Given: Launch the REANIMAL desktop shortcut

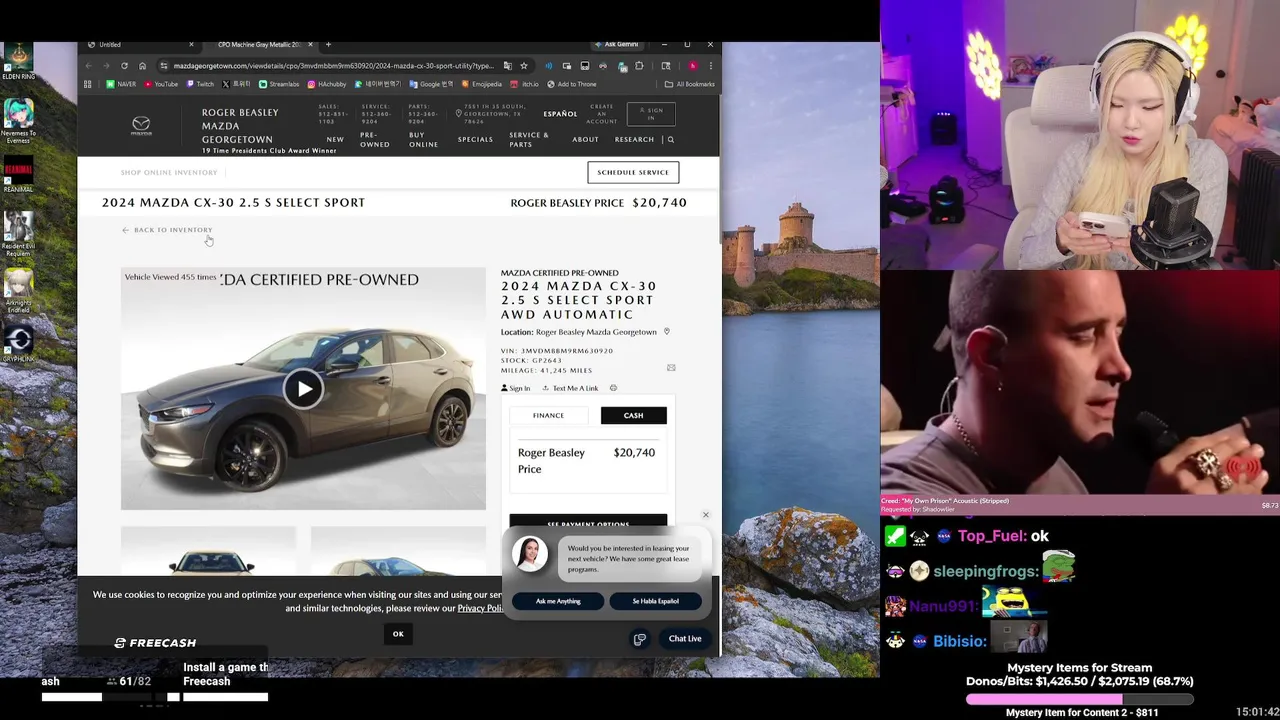Looking at the screenshot, I should point(18,175).
